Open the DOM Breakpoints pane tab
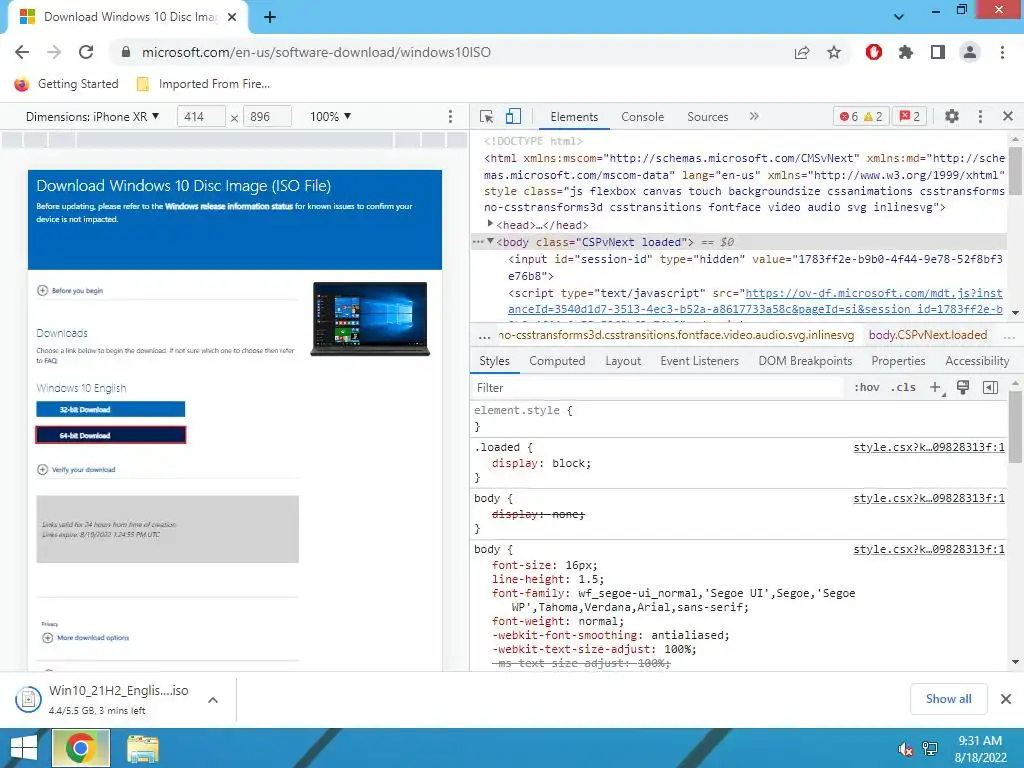The height and width of the screenshot is (768, 1024). tap(805, 361)
